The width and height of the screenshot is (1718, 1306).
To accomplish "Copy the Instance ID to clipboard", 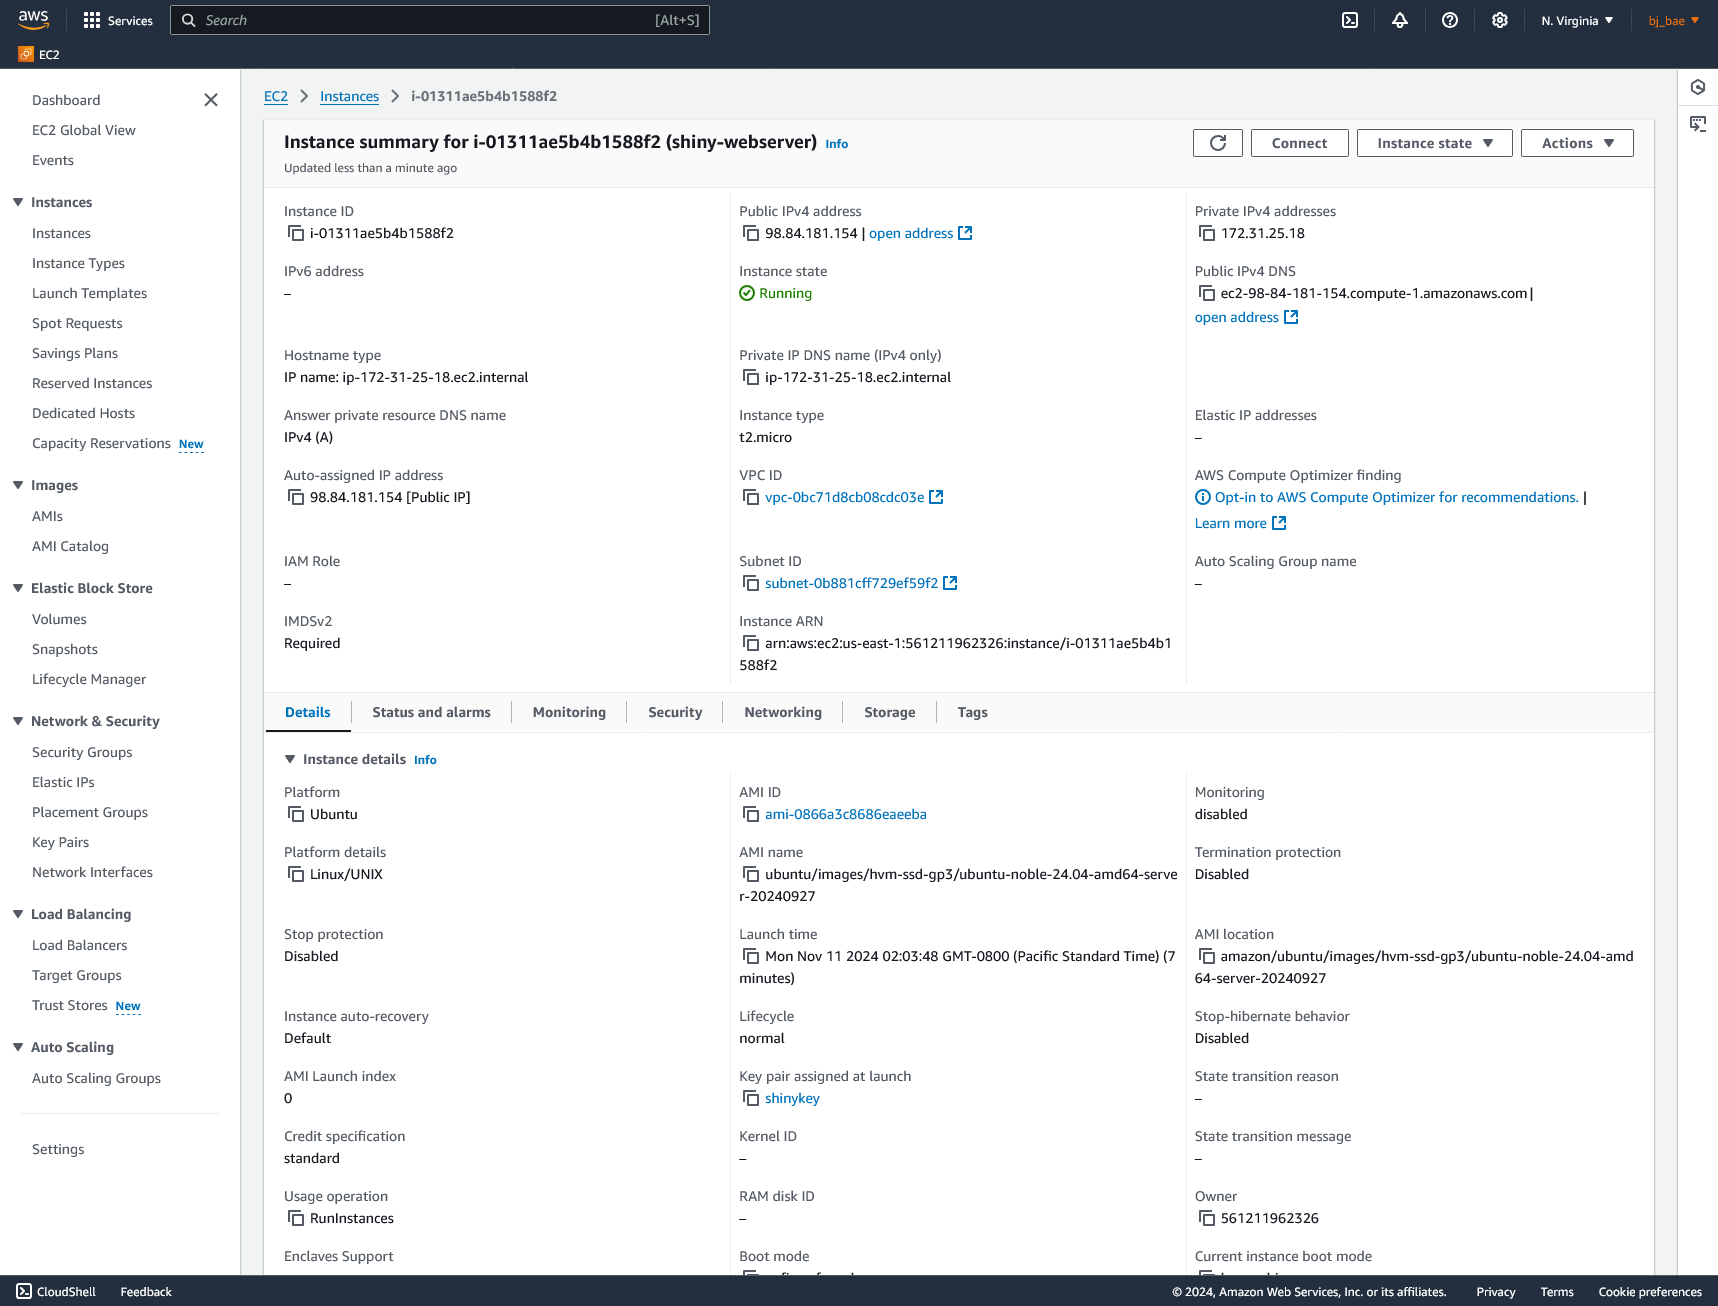I will [x=296, y=232].
